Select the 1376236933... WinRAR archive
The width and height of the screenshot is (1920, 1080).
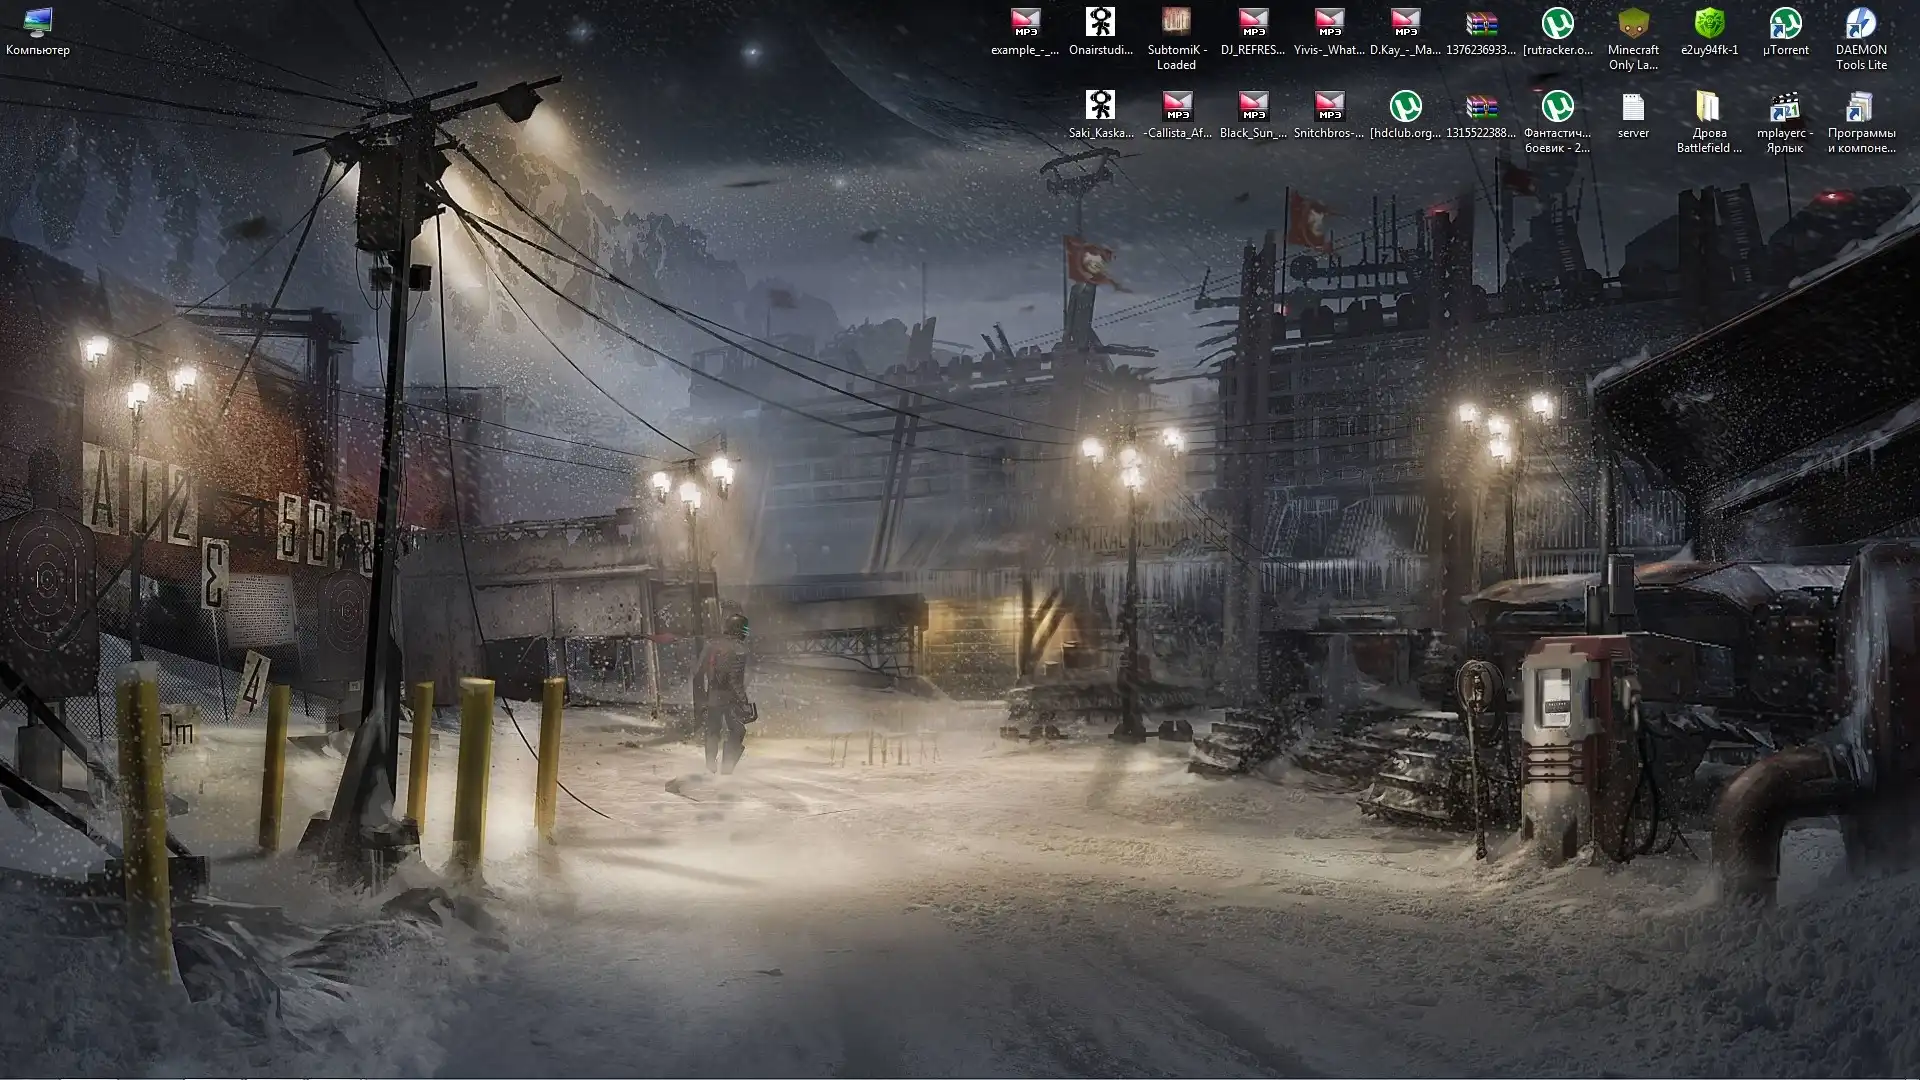(x=1481, y=25)
